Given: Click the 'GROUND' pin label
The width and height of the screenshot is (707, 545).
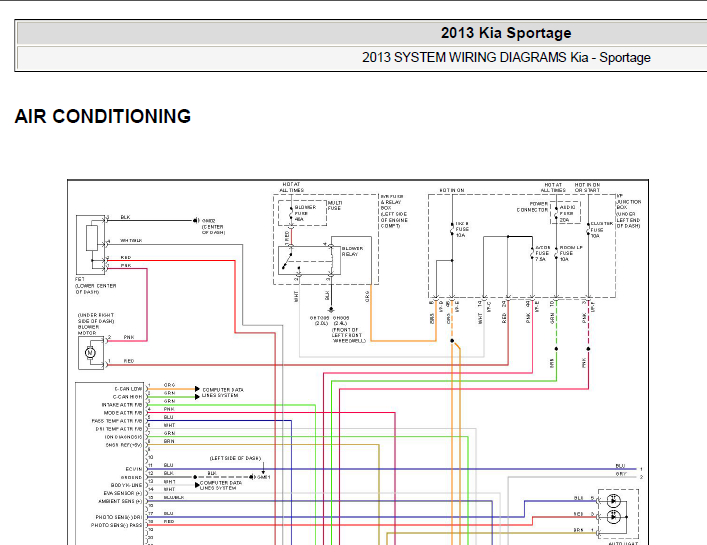Looking at the screenshot, I should 131,477.
